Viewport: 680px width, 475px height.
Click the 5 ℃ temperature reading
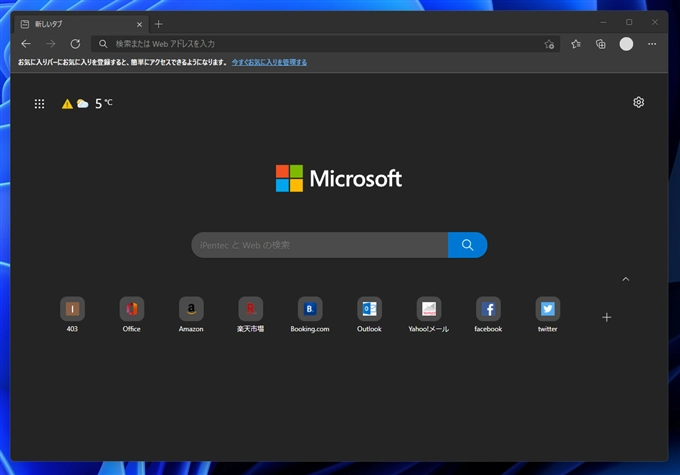coord(104,103)
